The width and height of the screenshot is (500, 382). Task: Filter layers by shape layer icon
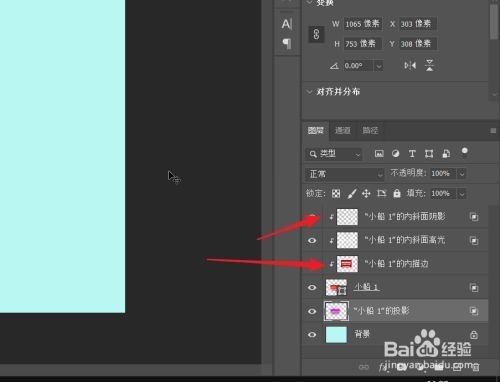[x=429, y=154]
